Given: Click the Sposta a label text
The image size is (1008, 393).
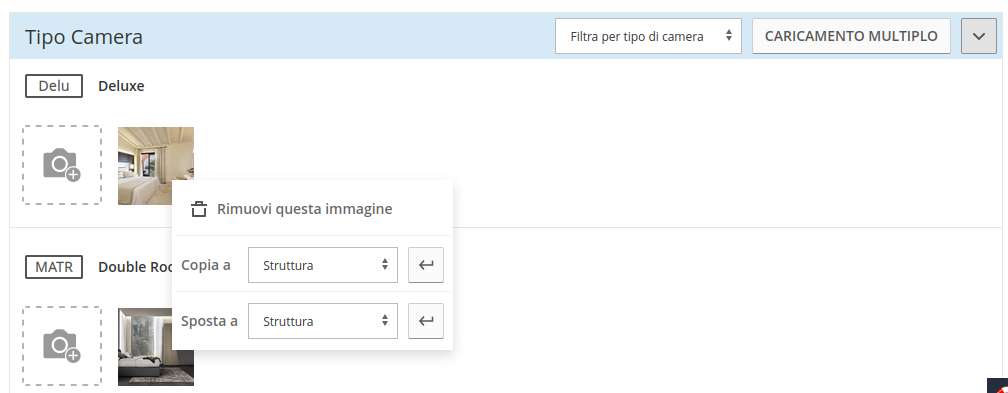Looking at the screenshot, I should click(210, 321).
